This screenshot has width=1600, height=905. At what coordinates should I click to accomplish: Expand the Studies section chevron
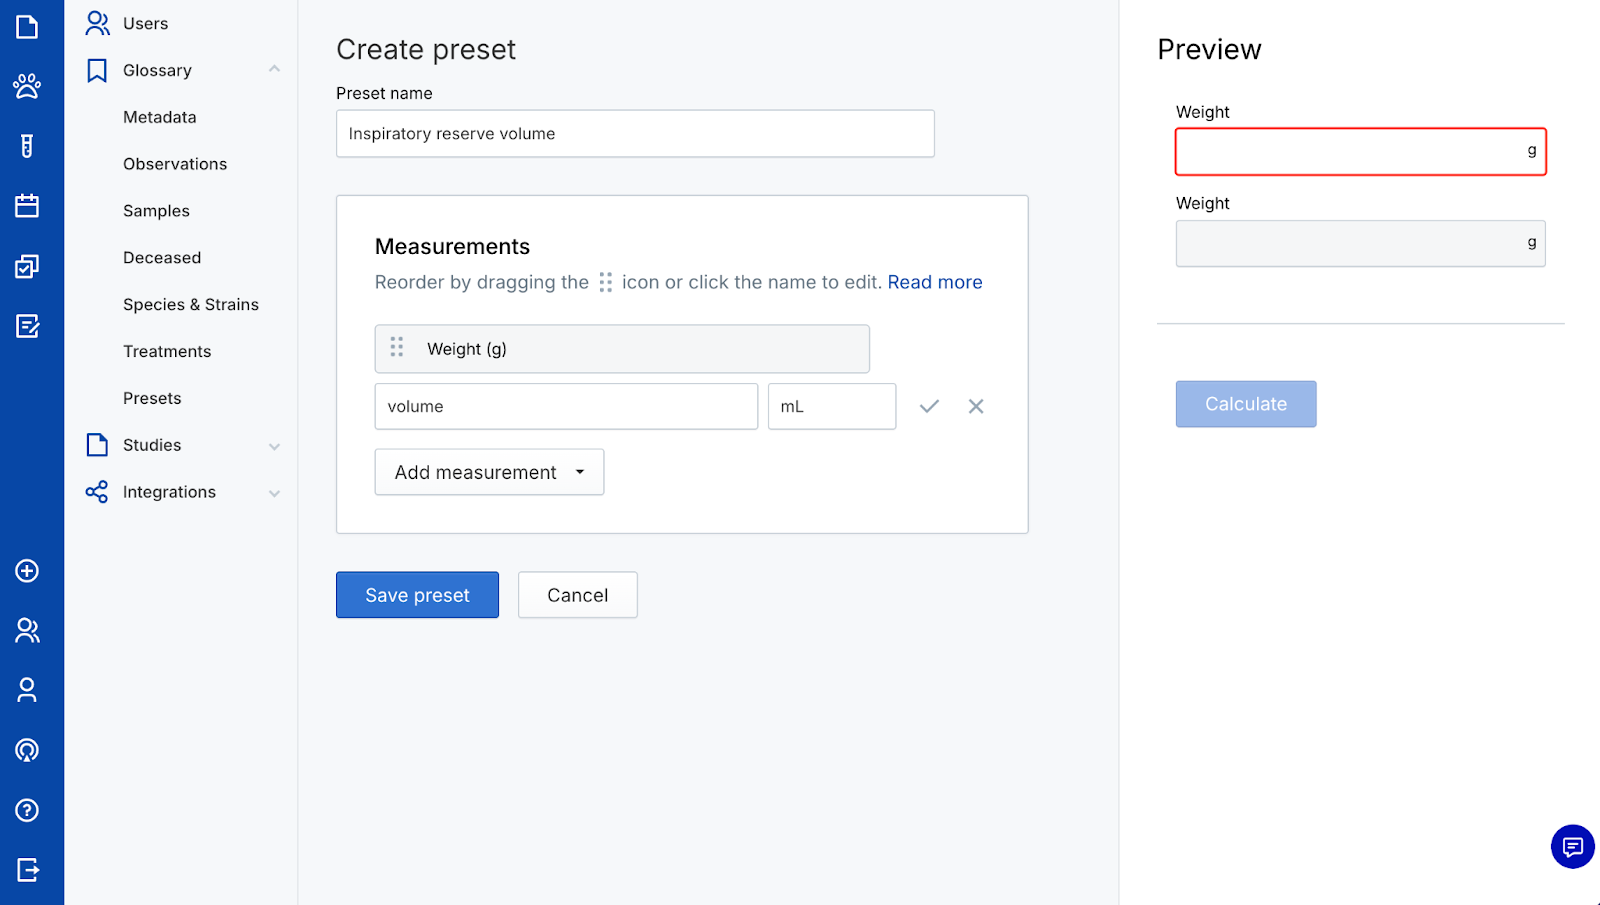[x=274, y=446]
